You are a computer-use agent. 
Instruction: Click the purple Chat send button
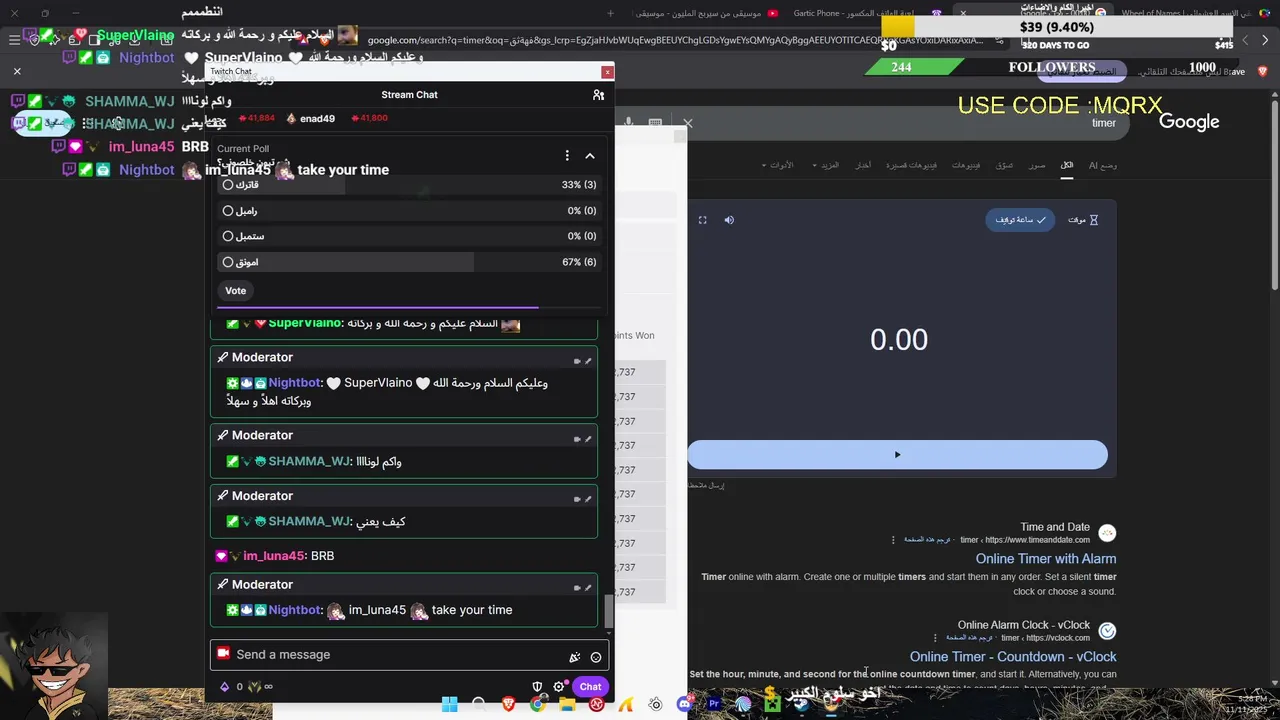tap(590, 687)
